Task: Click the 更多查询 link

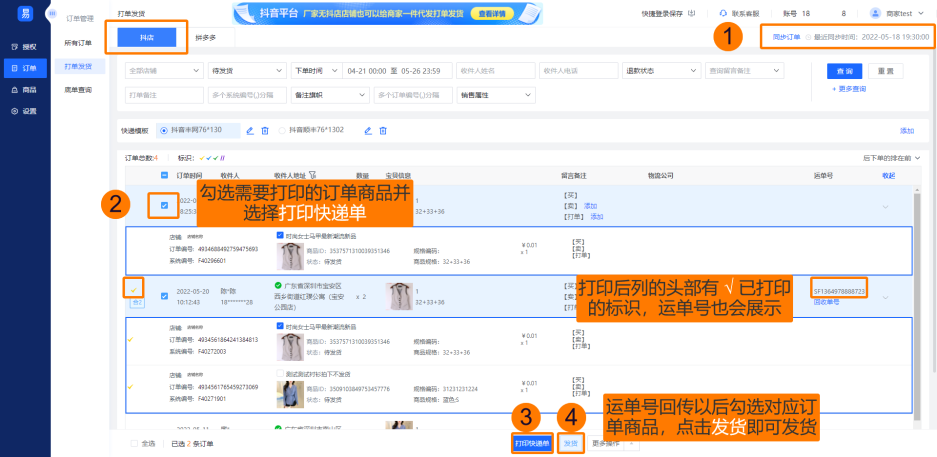Action: coord(849,89)
